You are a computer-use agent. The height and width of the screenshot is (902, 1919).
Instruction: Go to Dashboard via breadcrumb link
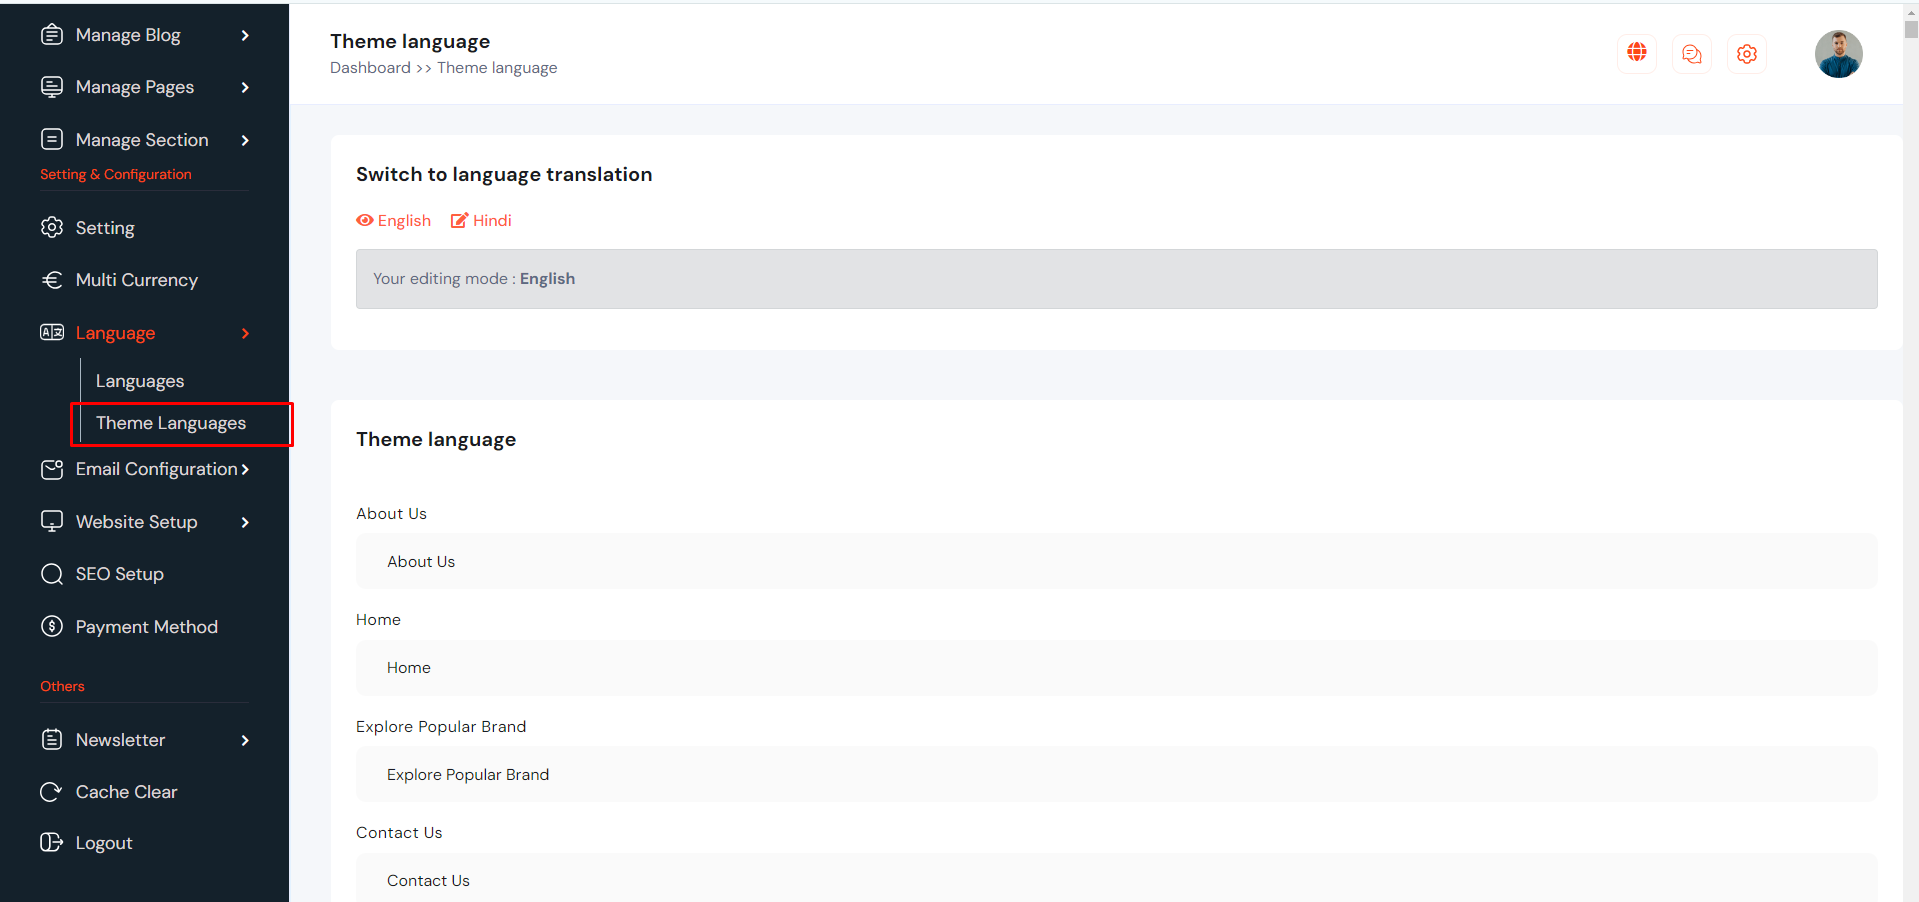point(370,68)
